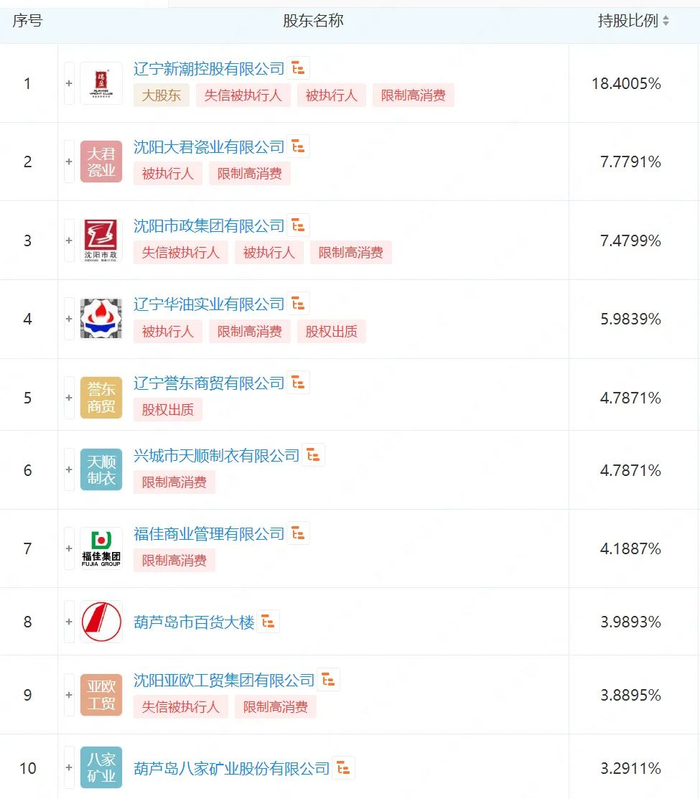Click equity structure icon beside 沈阳大君瓷业有限公司
This screenshot has width=700, height=799.
click(x=299, y=147)
